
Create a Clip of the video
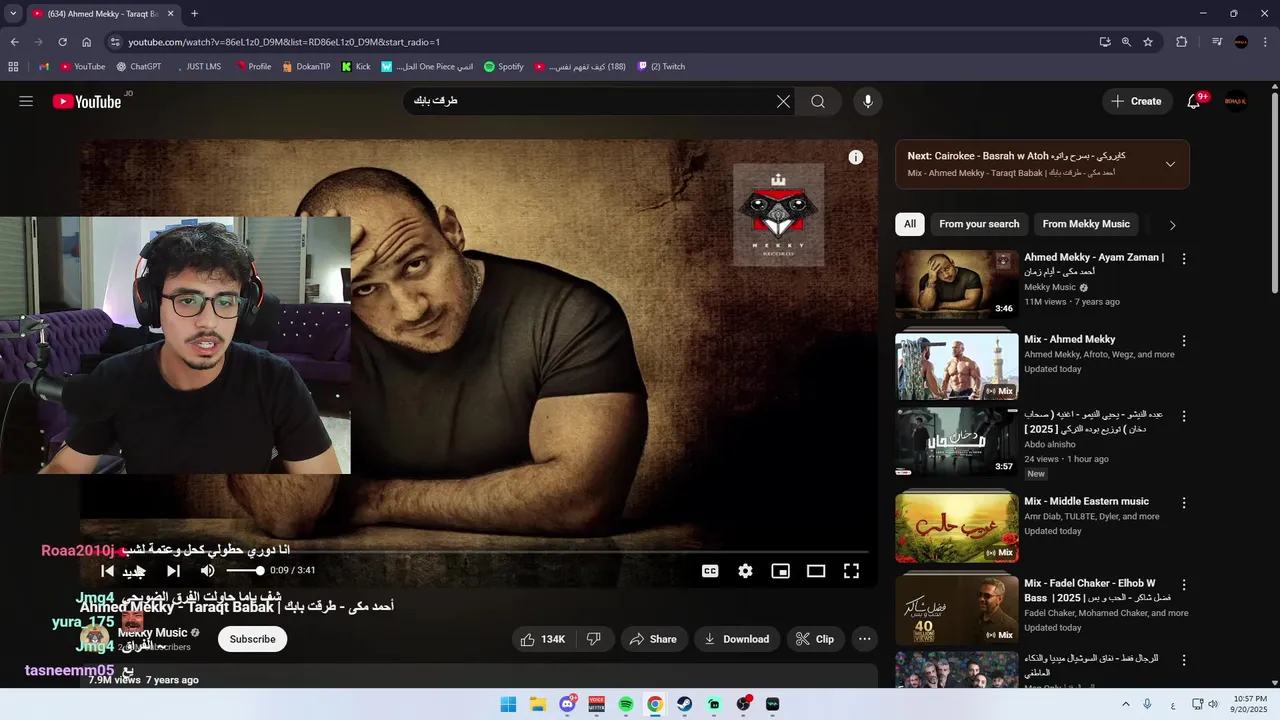(814, 639)
